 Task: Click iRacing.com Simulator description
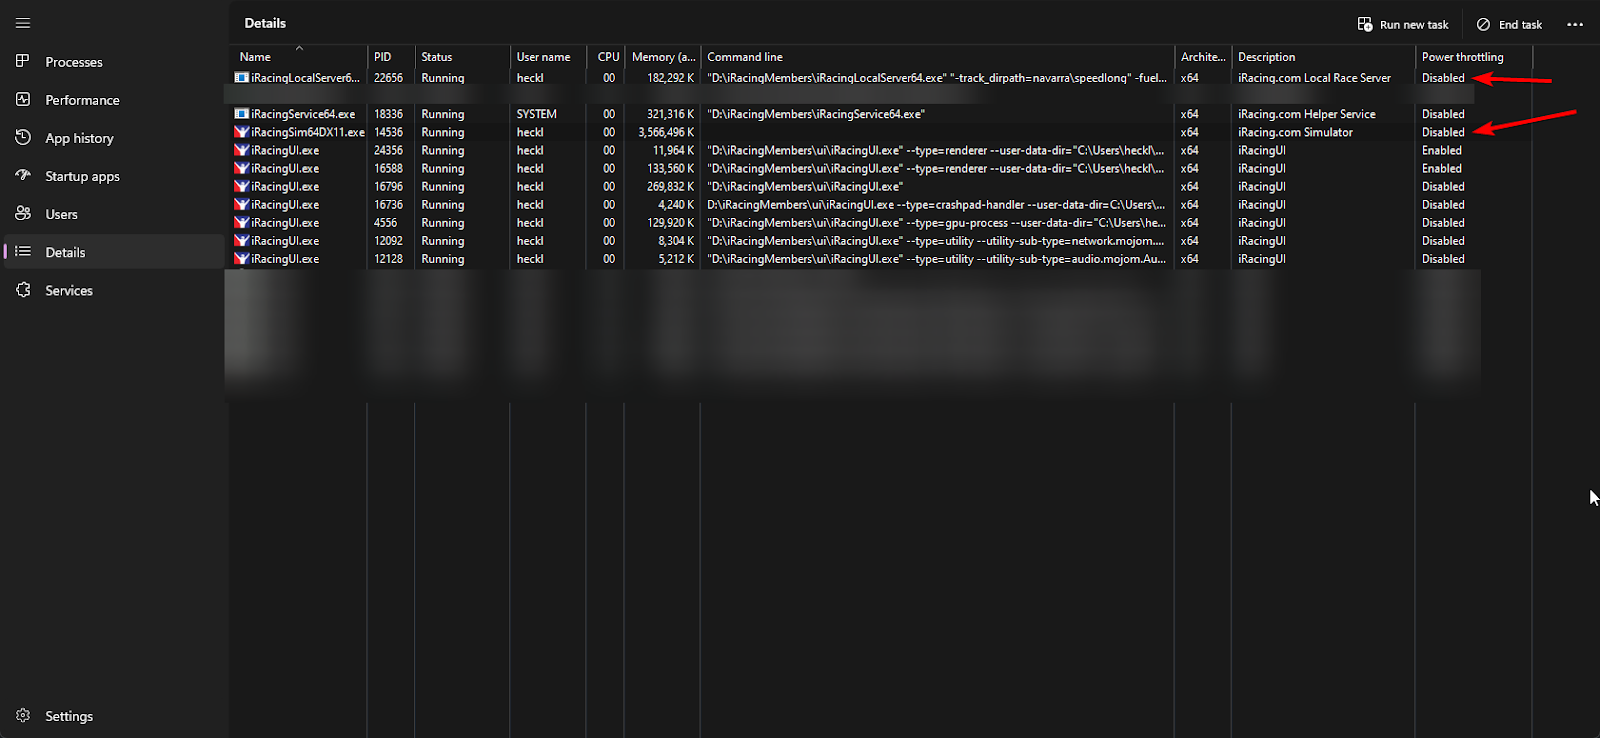point(1295,132)
